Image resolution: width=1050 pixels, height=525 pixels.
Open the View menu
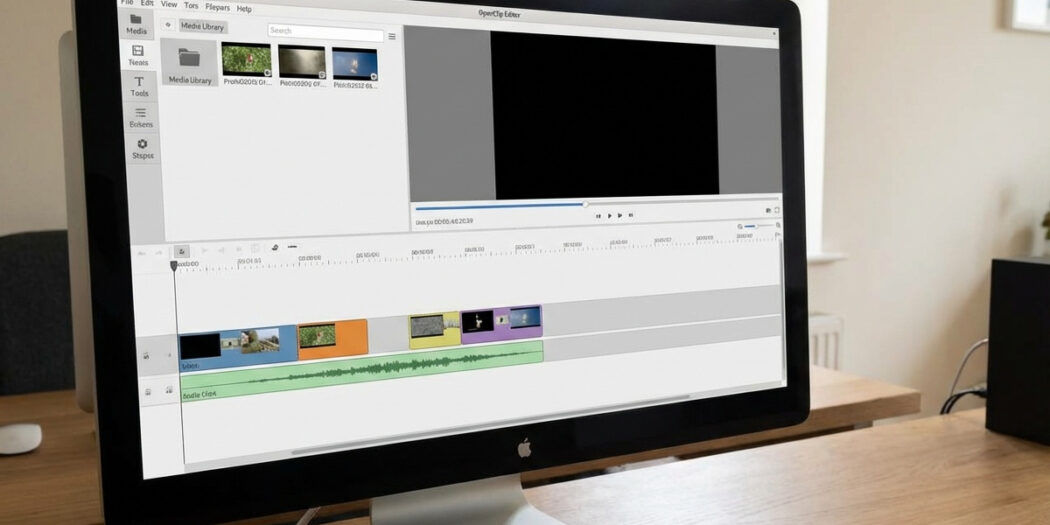pos(169,5)
